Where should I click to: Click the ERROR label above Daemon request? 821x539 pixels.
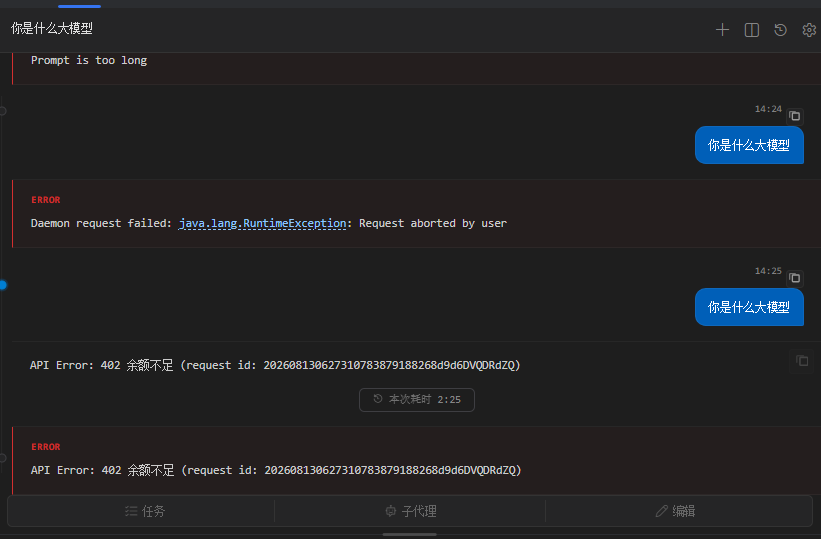coord(46,200)
